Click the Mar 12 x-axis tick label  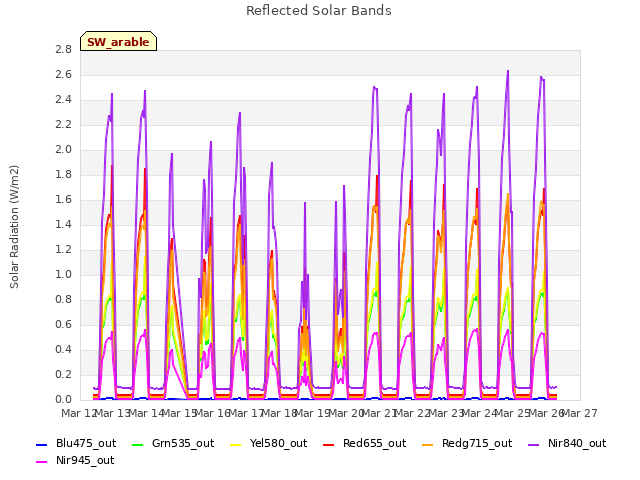(x=79, y=413)
